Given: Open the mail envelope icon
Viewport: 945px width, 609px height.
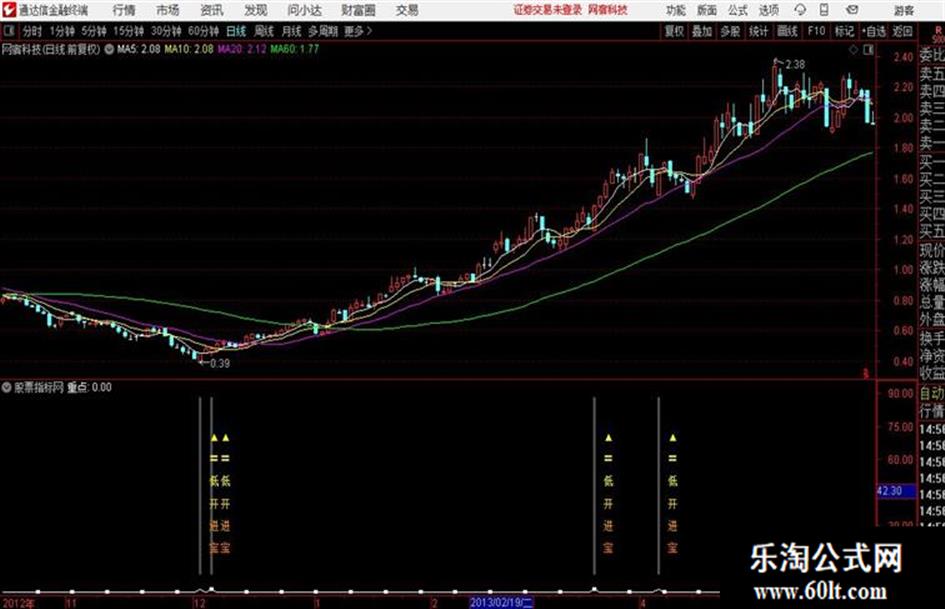Looking at the screenshot, I should [852, 10].
